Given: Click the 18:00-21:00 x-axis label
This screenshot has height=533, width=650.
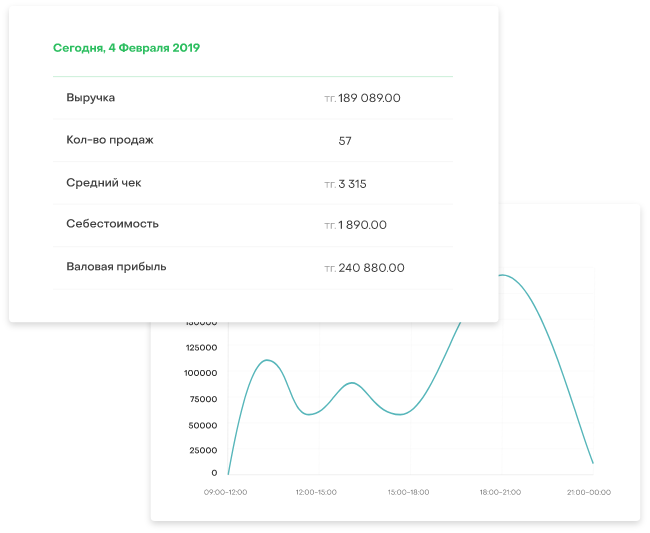Looking at the screenshot, I should click(500, 492).
